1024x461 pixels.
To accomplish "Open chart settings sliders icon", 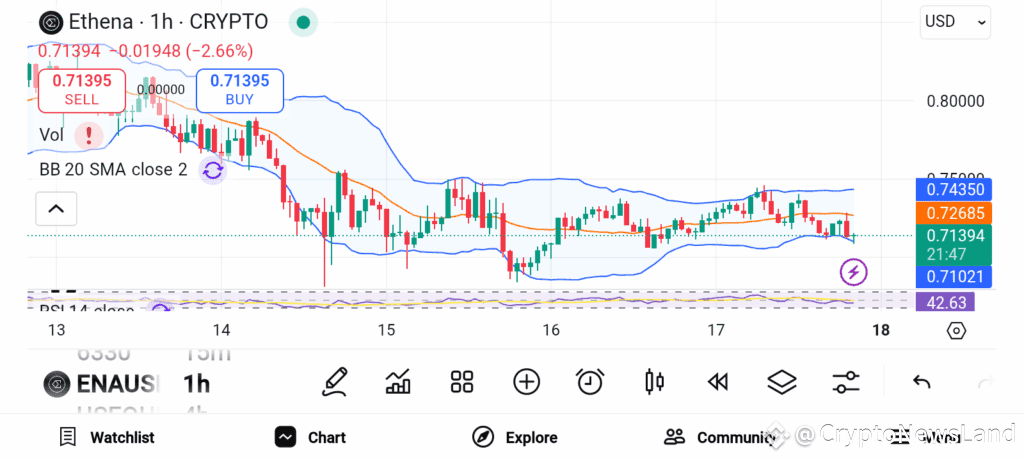I will [846, 382].
